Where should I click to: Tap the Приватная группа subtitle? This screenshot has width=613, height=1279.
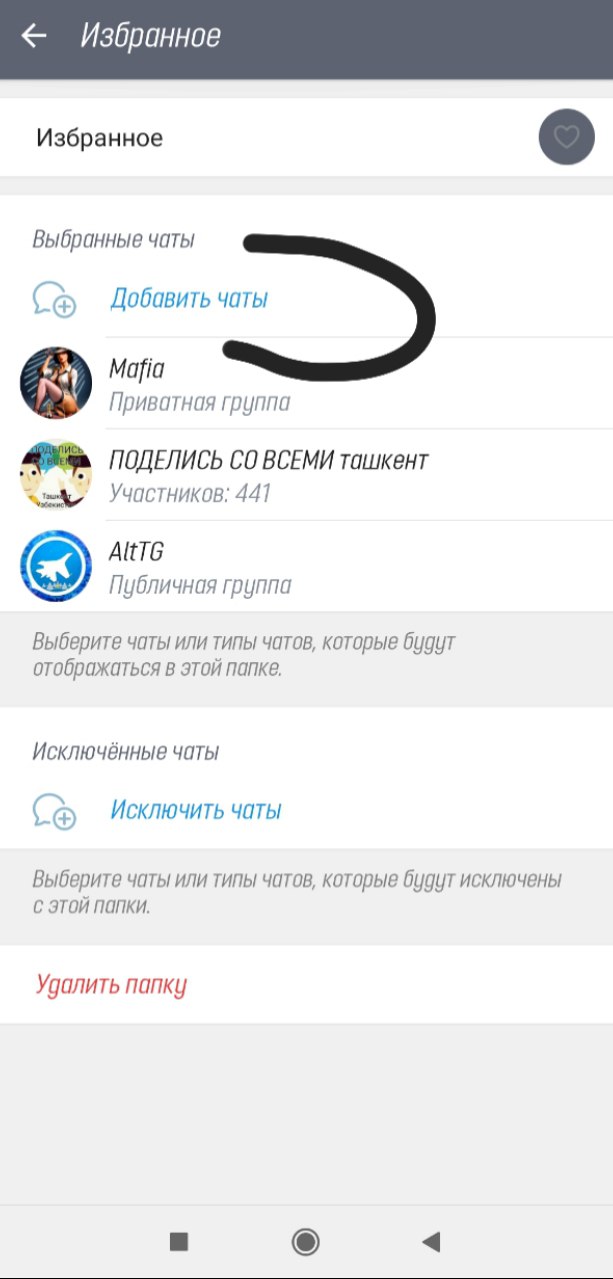(x=199, y=403)
